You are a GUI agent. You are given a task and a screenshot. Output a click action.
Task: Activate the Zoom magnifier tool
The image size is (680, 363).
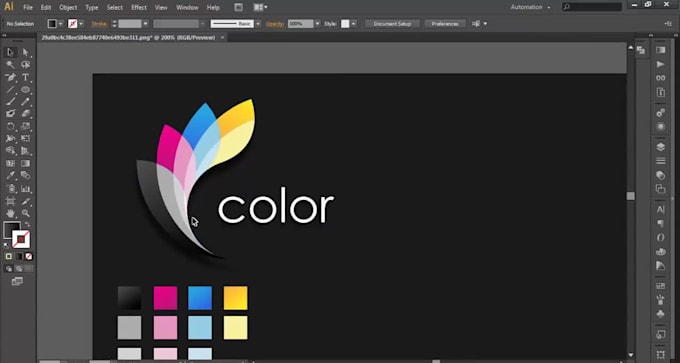[26, 213]
